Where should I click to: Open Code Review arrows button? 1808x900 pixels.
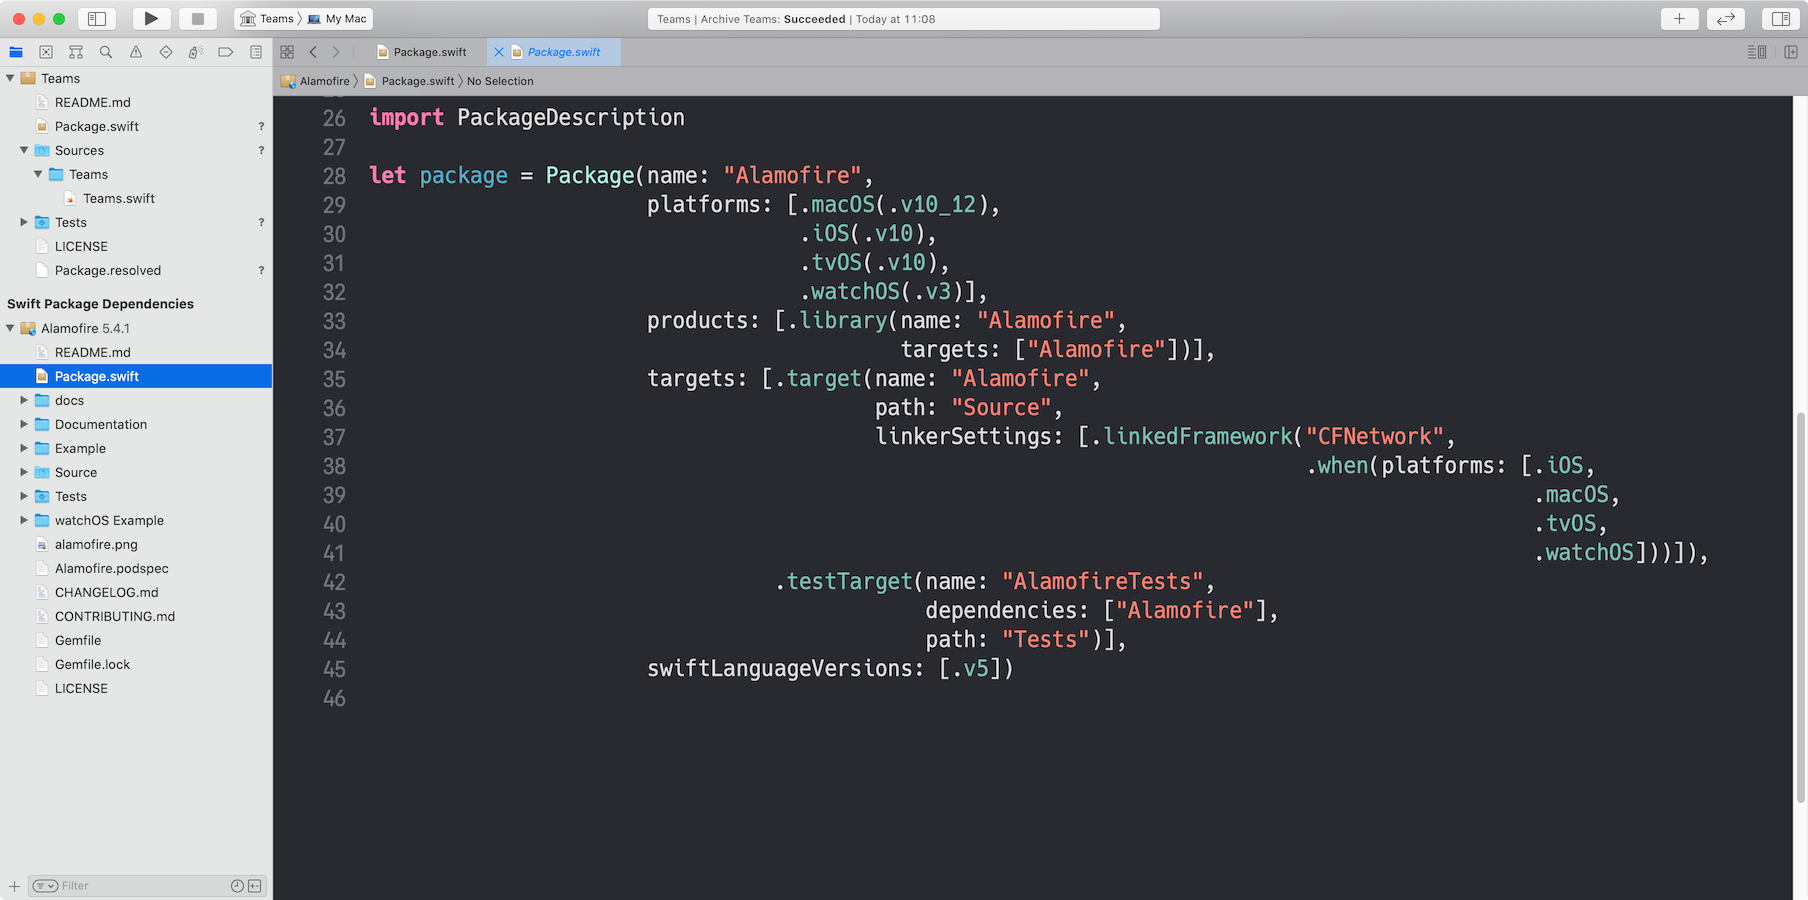tap(1725, 18)
